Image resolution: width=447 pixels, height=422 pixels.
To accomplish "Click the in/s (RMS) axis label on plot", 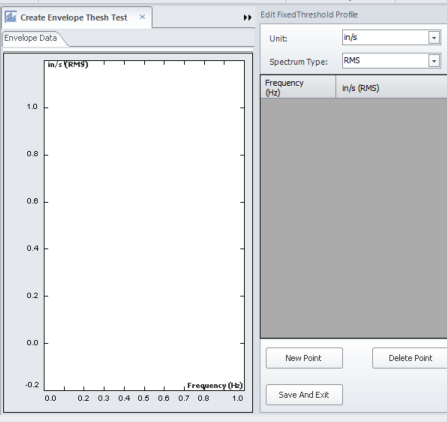I will pyautogui.click(x=68, y=64).
